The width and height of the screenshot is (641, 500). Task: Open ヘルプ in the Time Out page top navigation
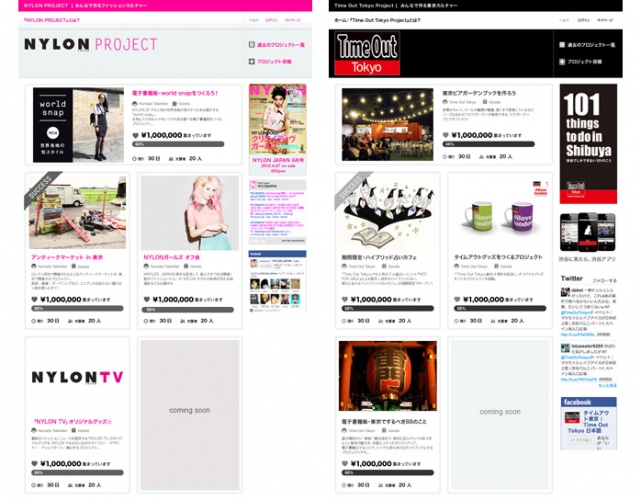click(x=564, y=20)
